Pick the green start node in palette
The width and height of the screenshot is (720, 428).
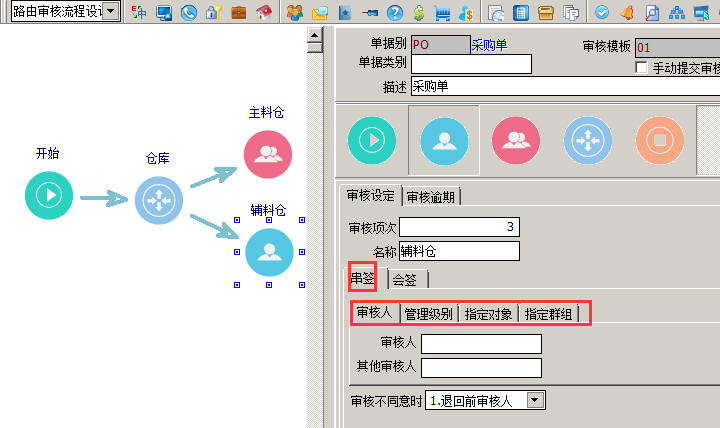click(372, 141)
